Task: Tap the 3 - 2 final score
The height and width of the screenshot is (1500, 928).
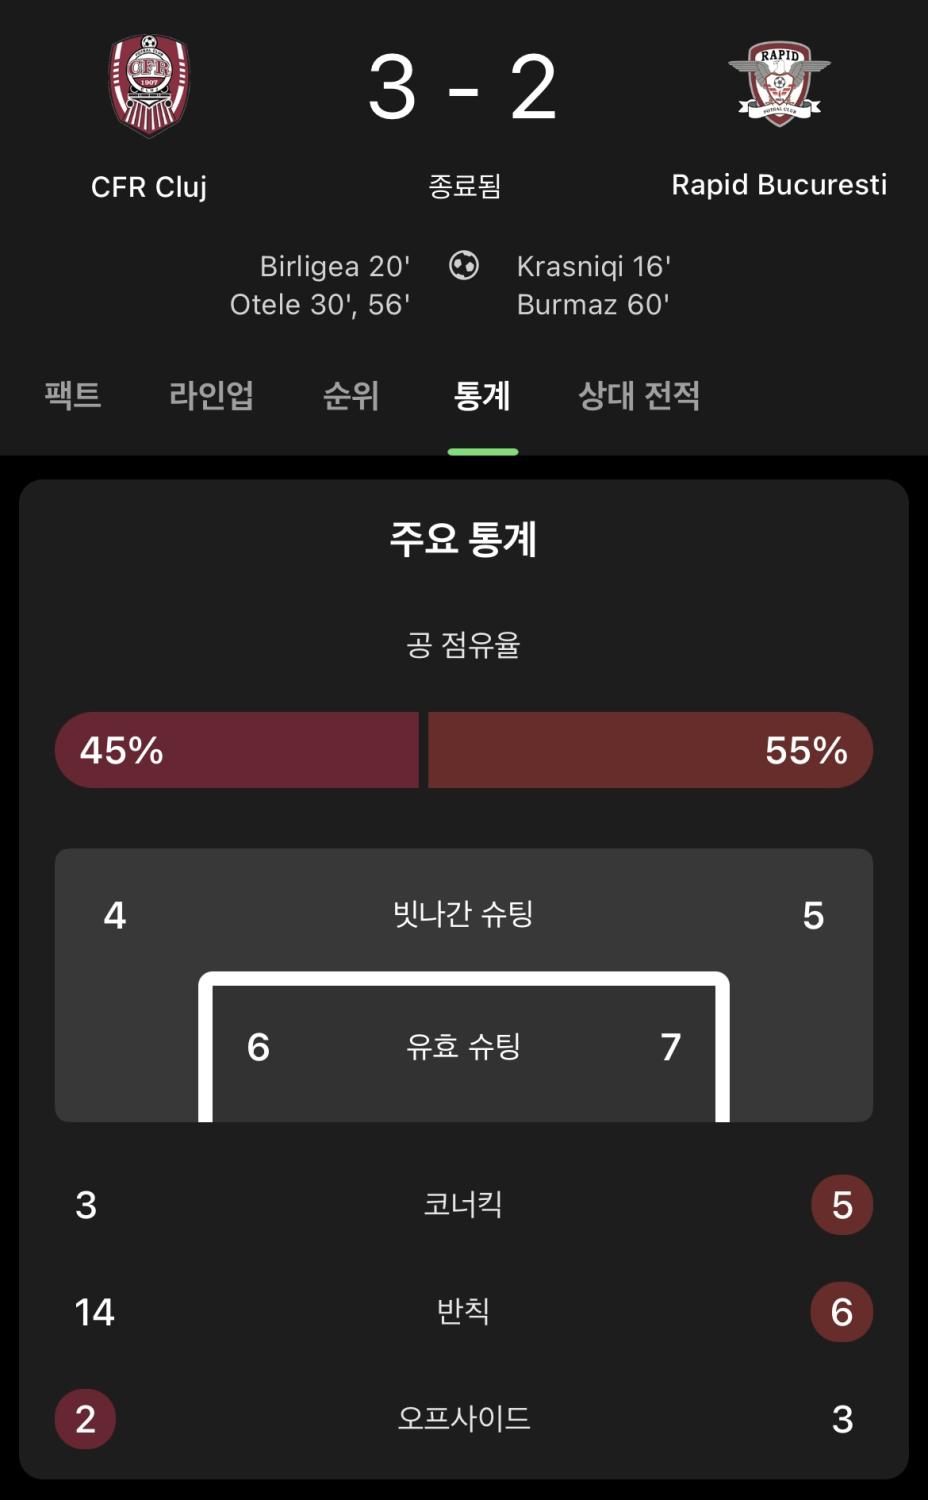Action: click(463, 88)
